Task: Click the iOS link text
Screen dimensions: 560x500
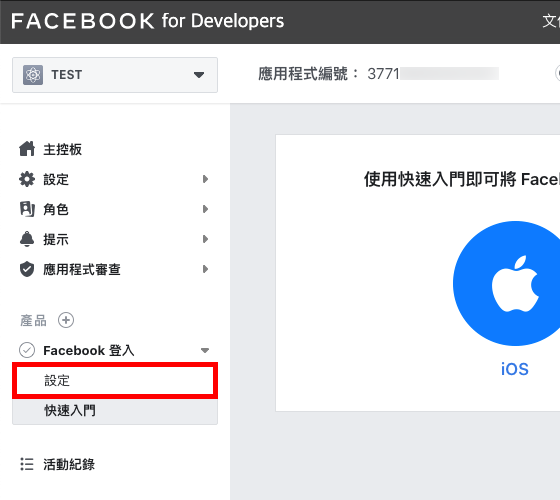Action: [x=515, y=369]
